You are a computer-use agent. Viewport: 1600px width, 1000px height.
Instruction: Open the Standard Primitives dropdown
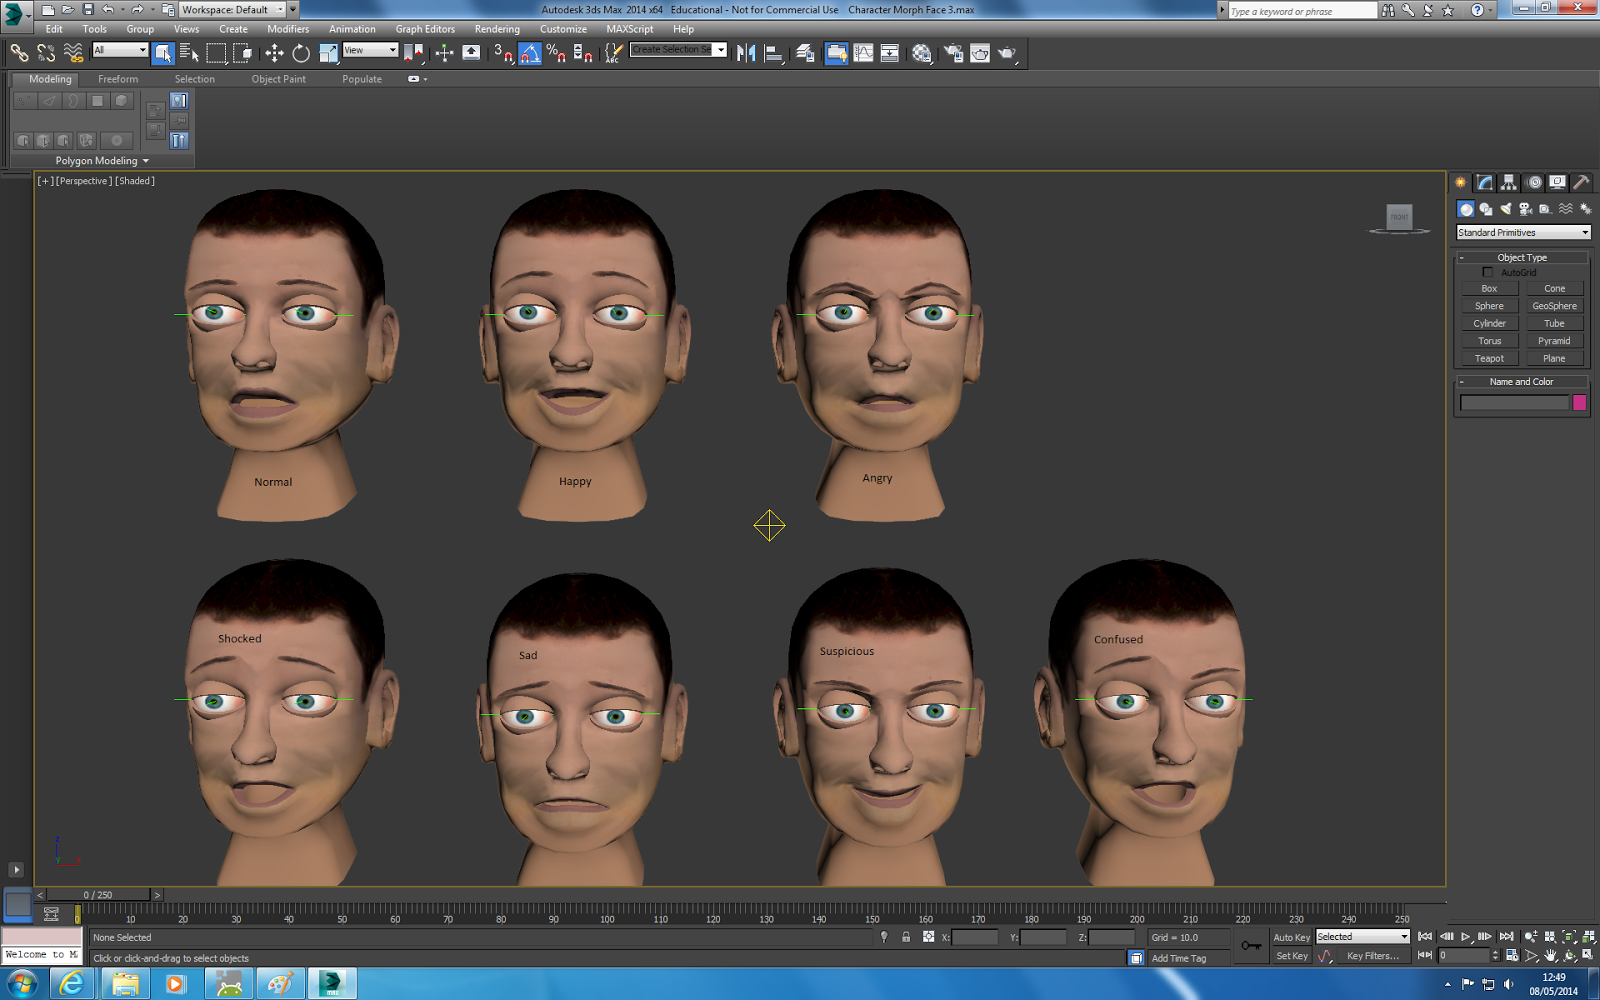1521,232
